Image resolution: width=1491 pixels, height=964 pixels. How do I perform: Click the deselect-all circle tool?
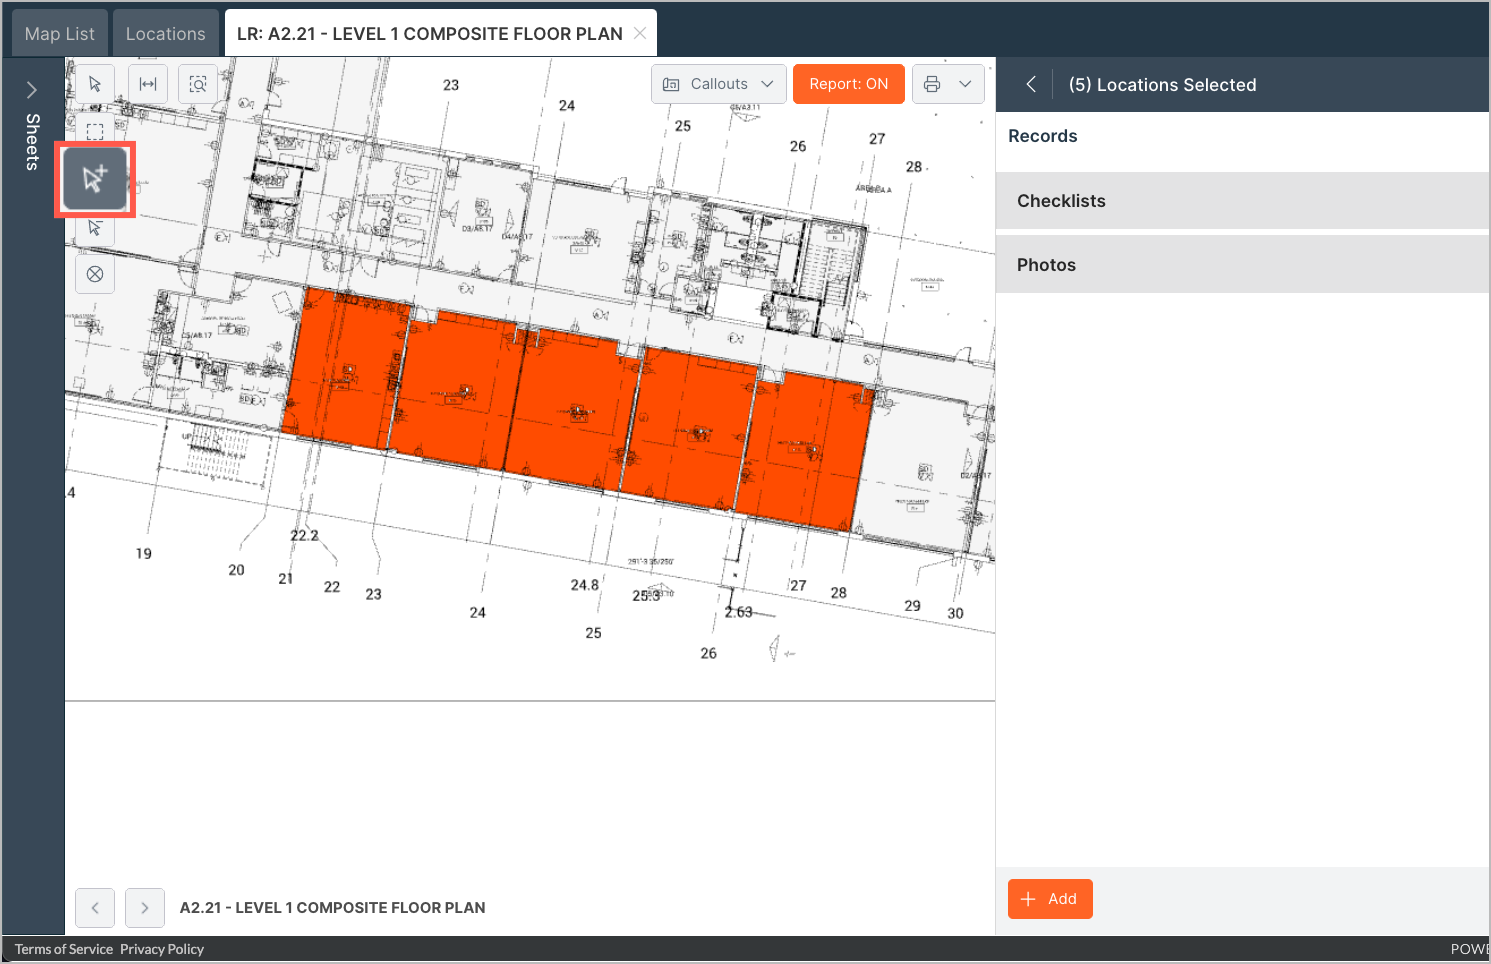click(95, 274)
